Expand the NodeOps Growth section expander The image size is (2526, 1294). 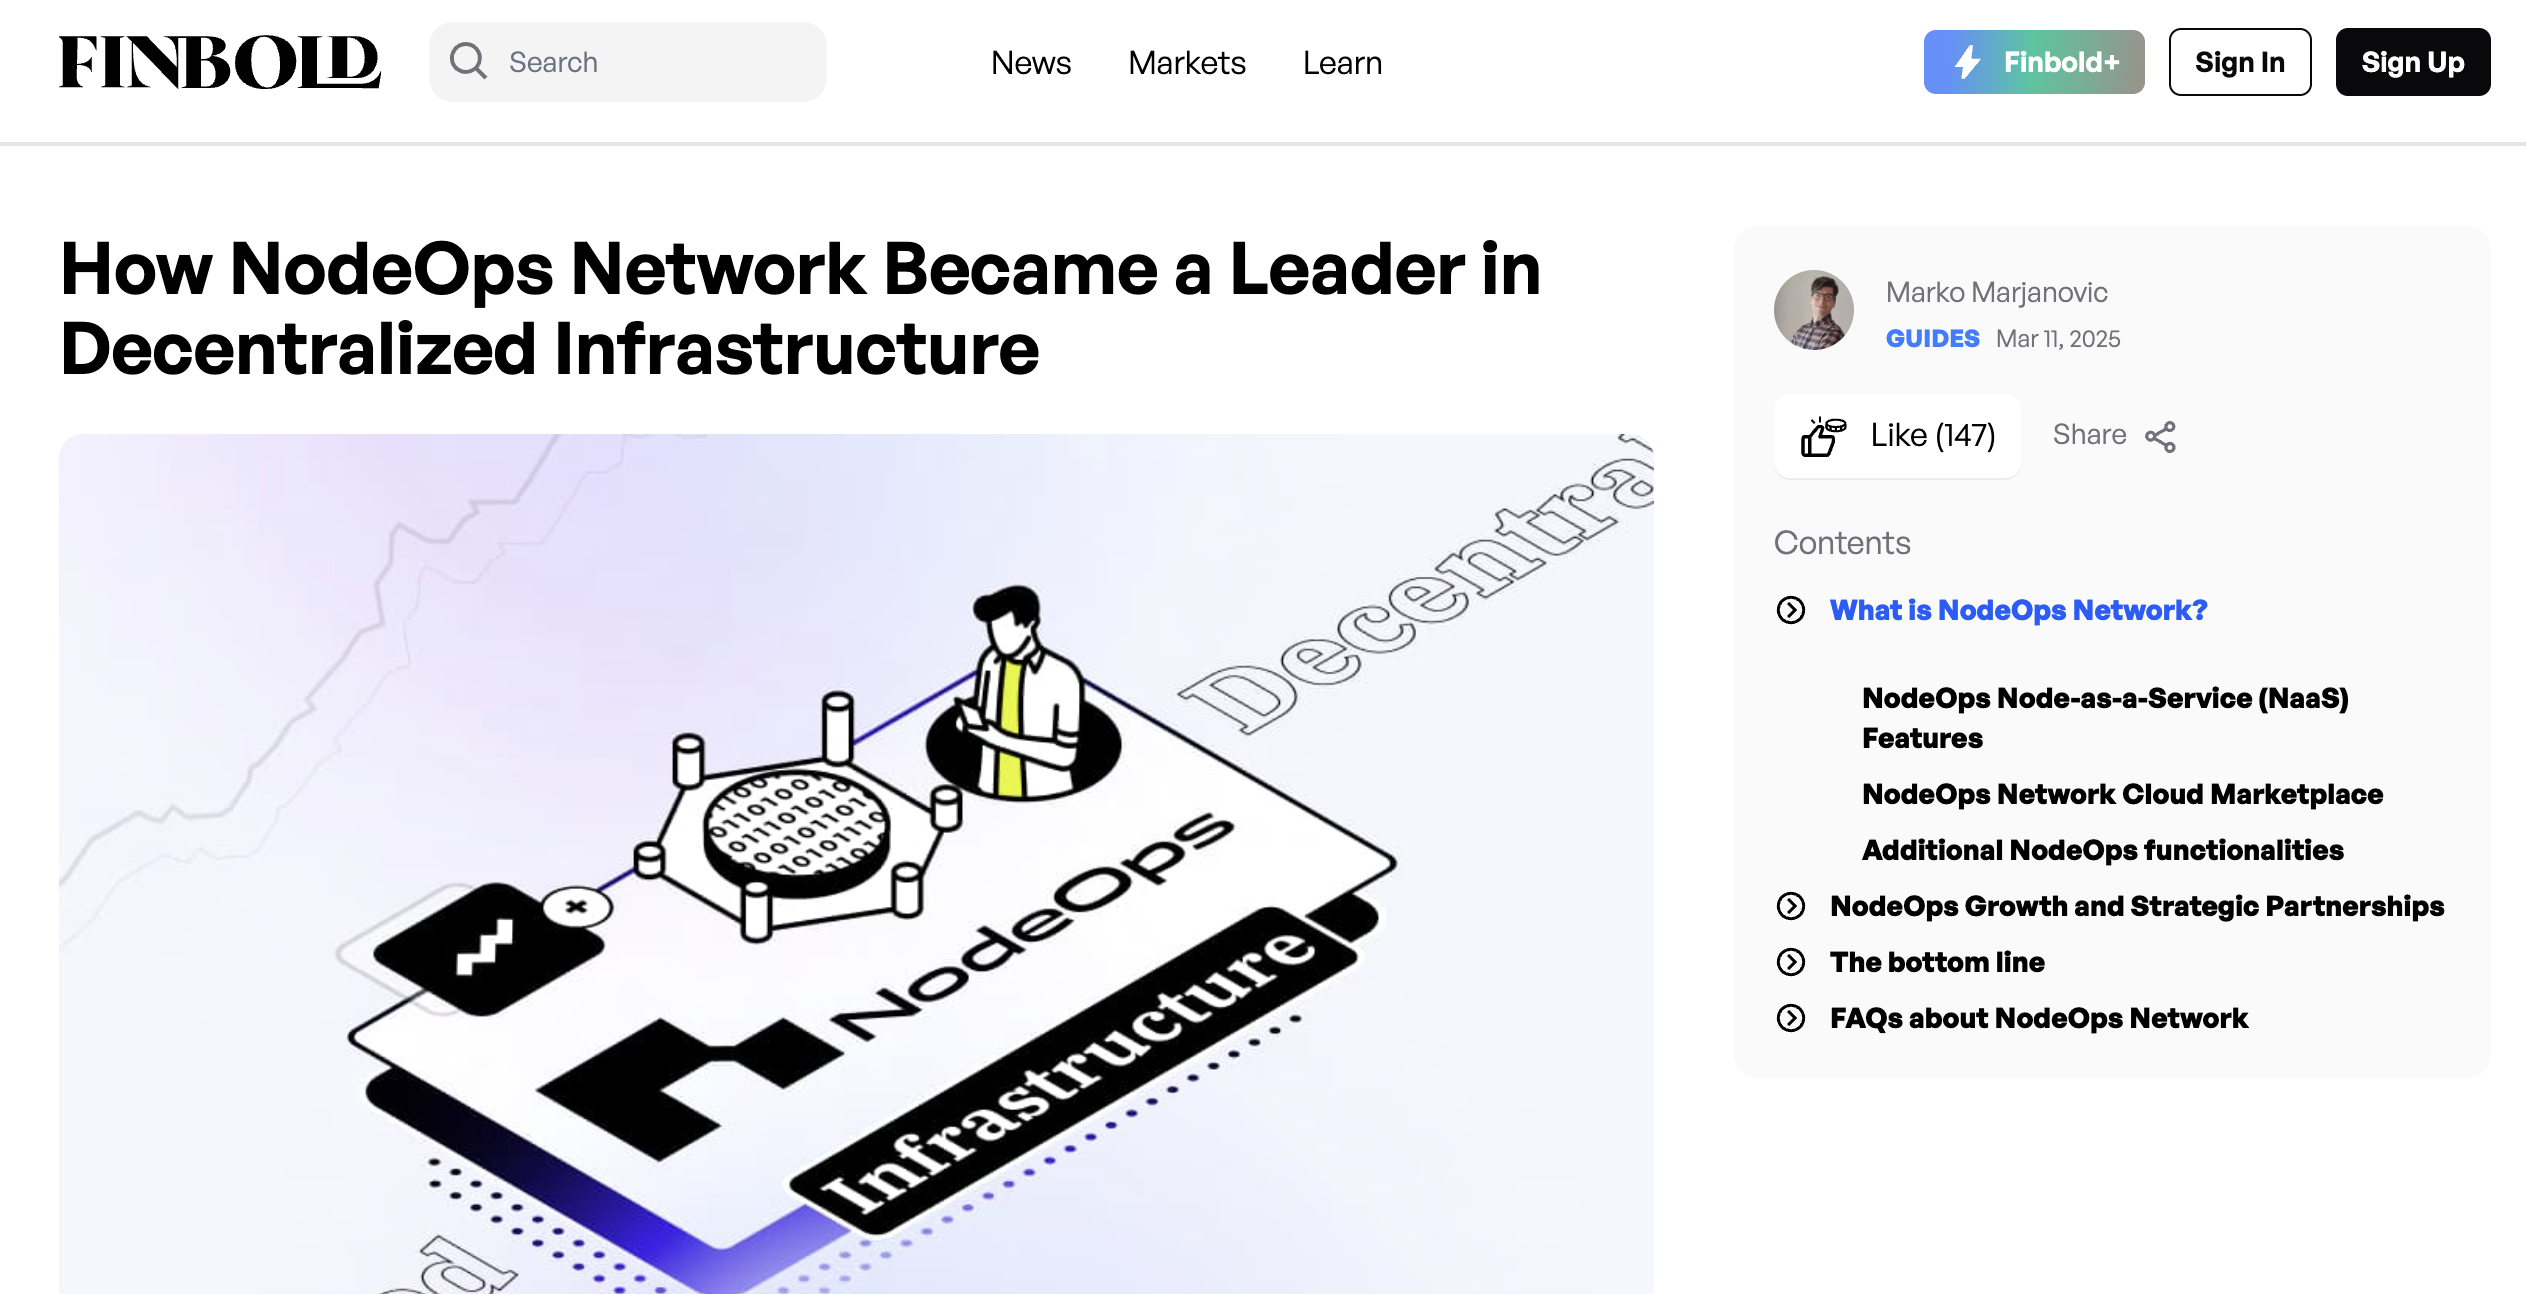1792,906
